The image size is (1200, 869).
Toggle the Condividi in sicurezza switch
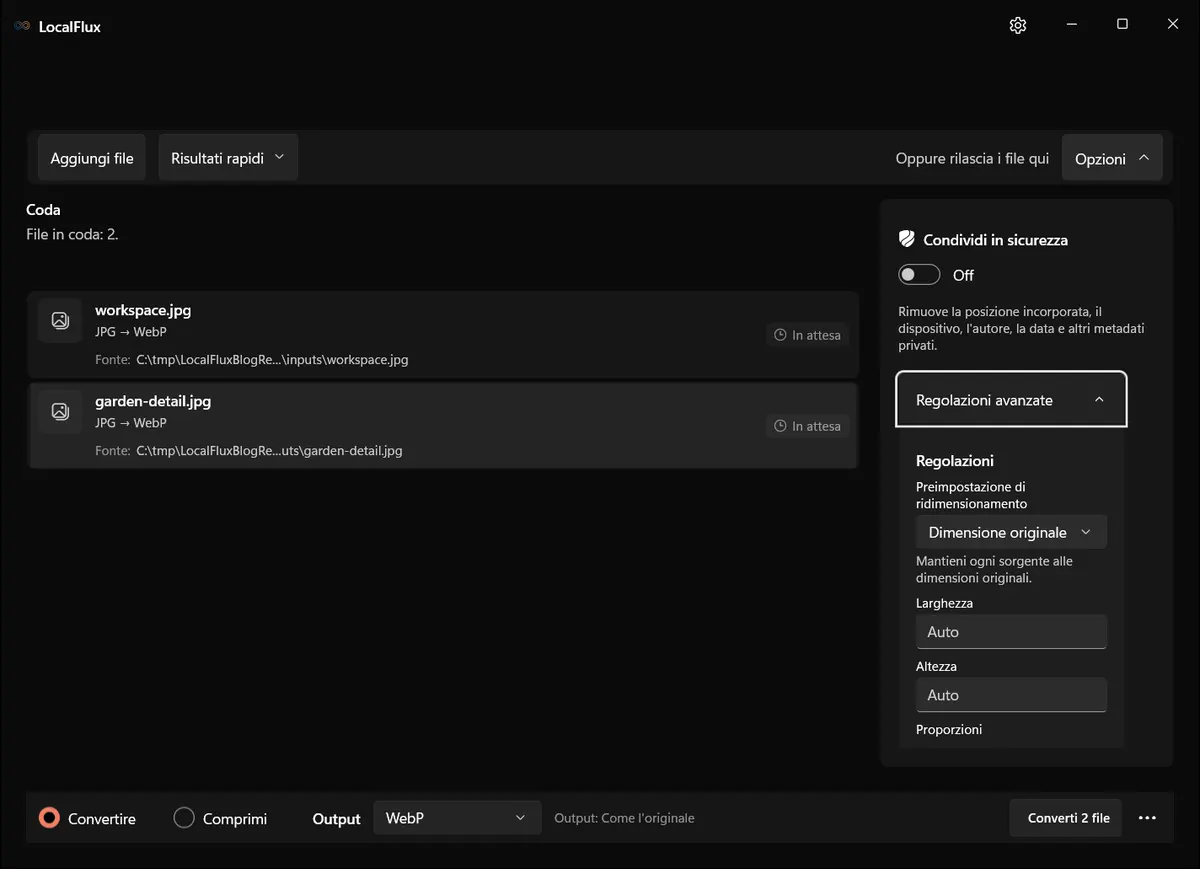919,275
